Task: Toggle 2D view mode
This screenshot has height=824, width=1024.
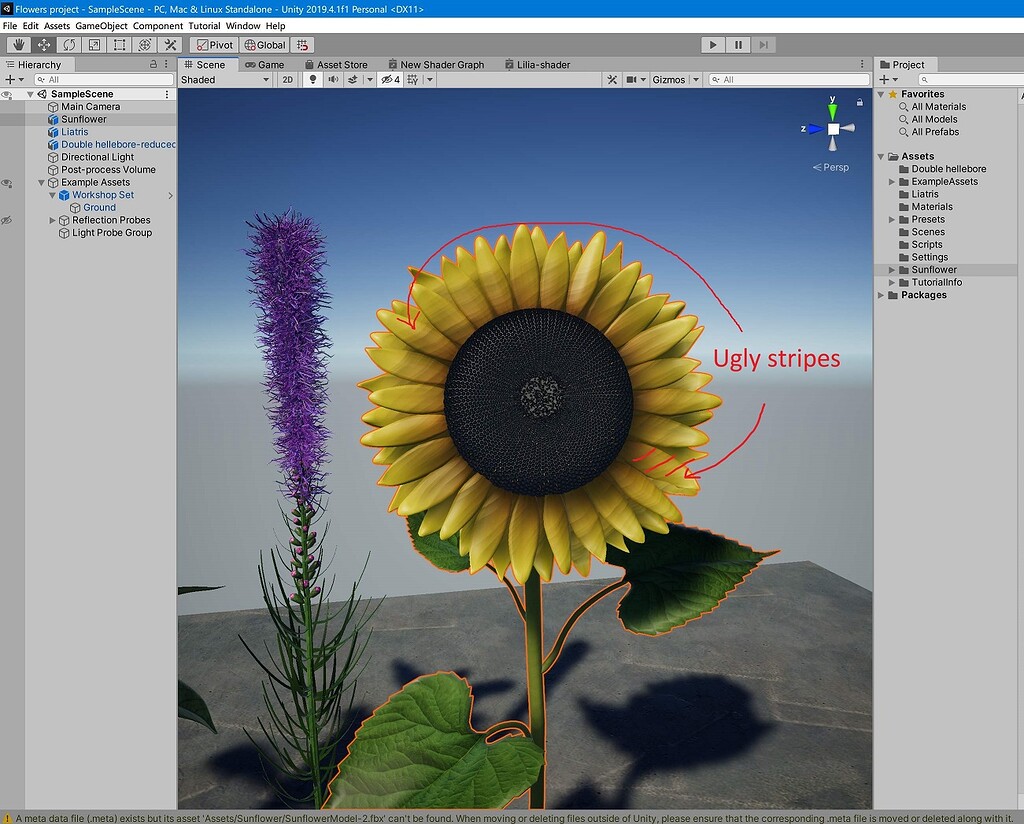Action: coord(287,80)
